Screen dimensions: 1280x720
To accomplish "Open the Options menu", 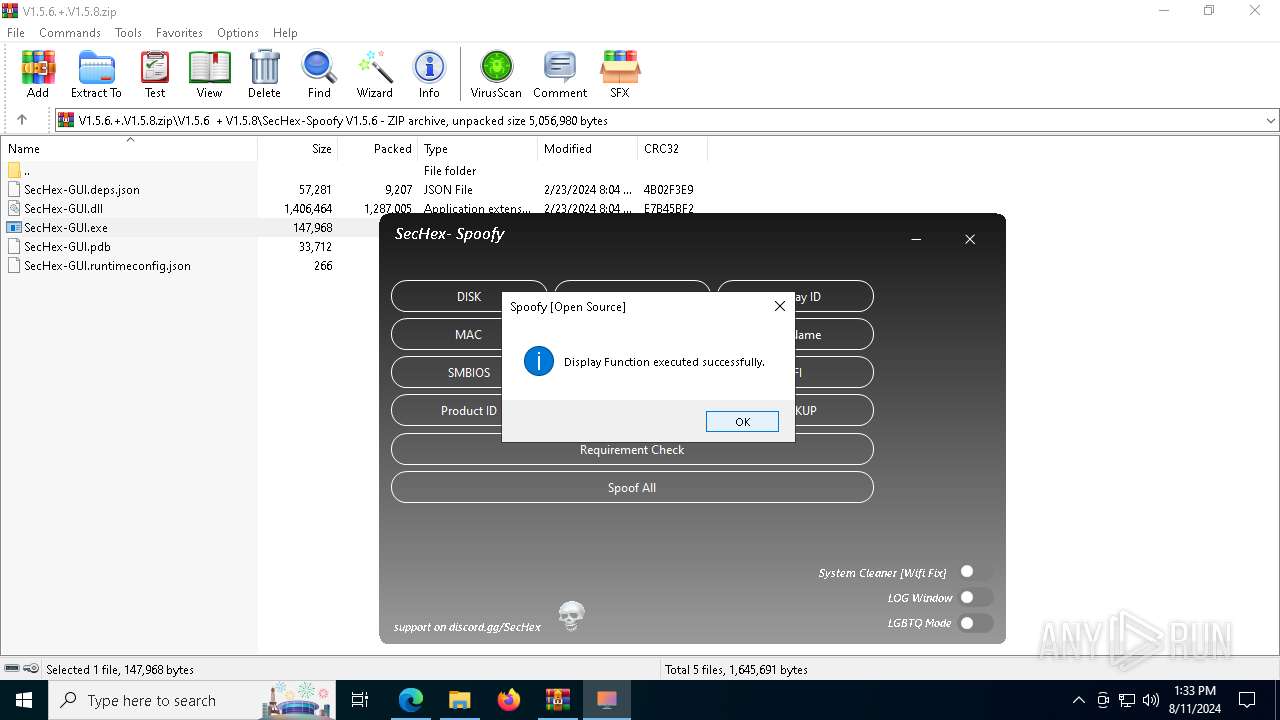I will coord(238,33).
